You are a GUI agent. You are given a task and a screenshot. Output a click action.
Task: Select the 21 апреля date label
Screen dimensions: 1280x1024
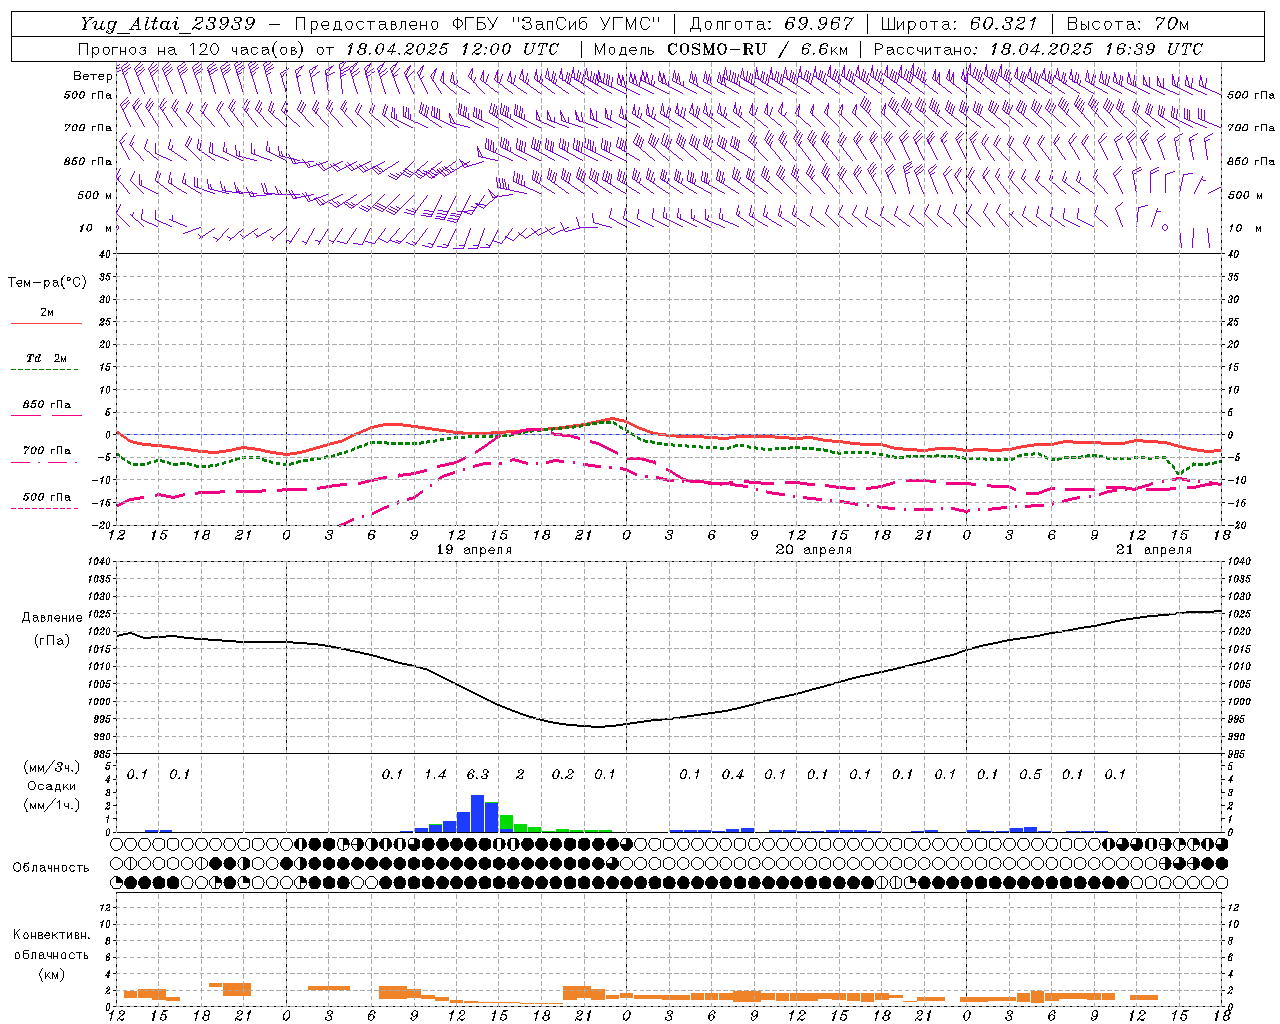[x=1154, y=550]
